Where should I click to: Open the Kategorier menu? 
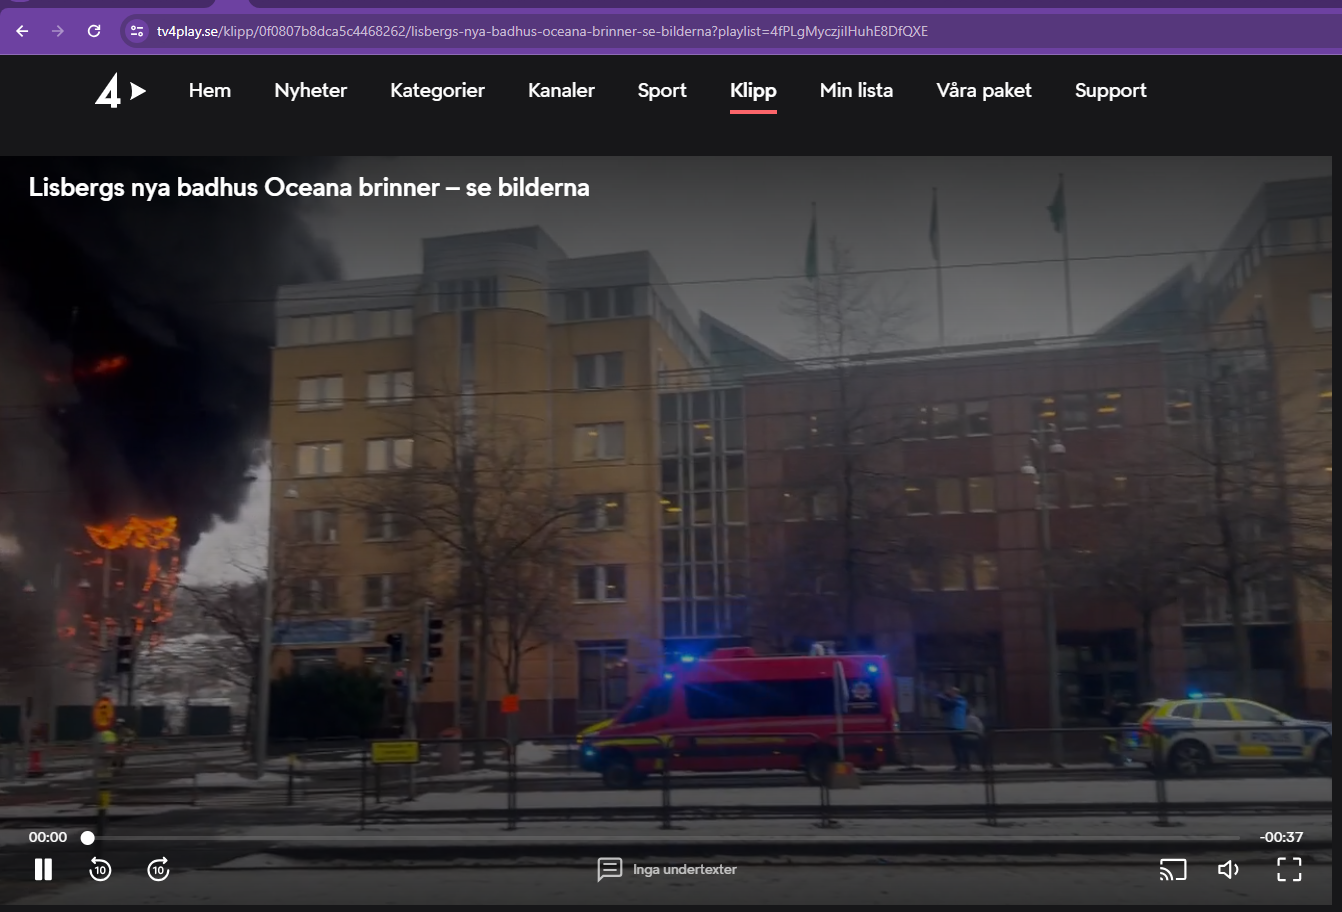point(437,90)
